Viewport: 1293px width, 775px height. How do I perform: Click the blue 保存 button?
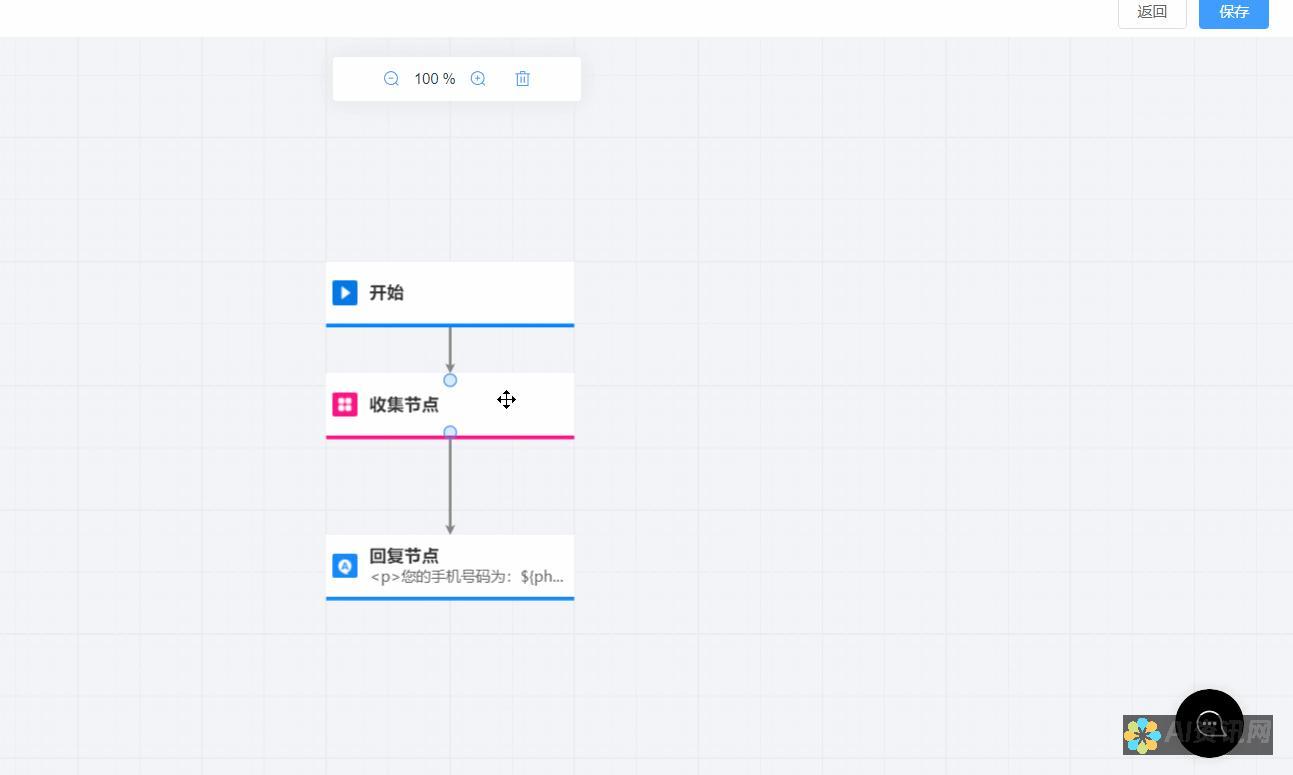click(x=1234, y=12)
